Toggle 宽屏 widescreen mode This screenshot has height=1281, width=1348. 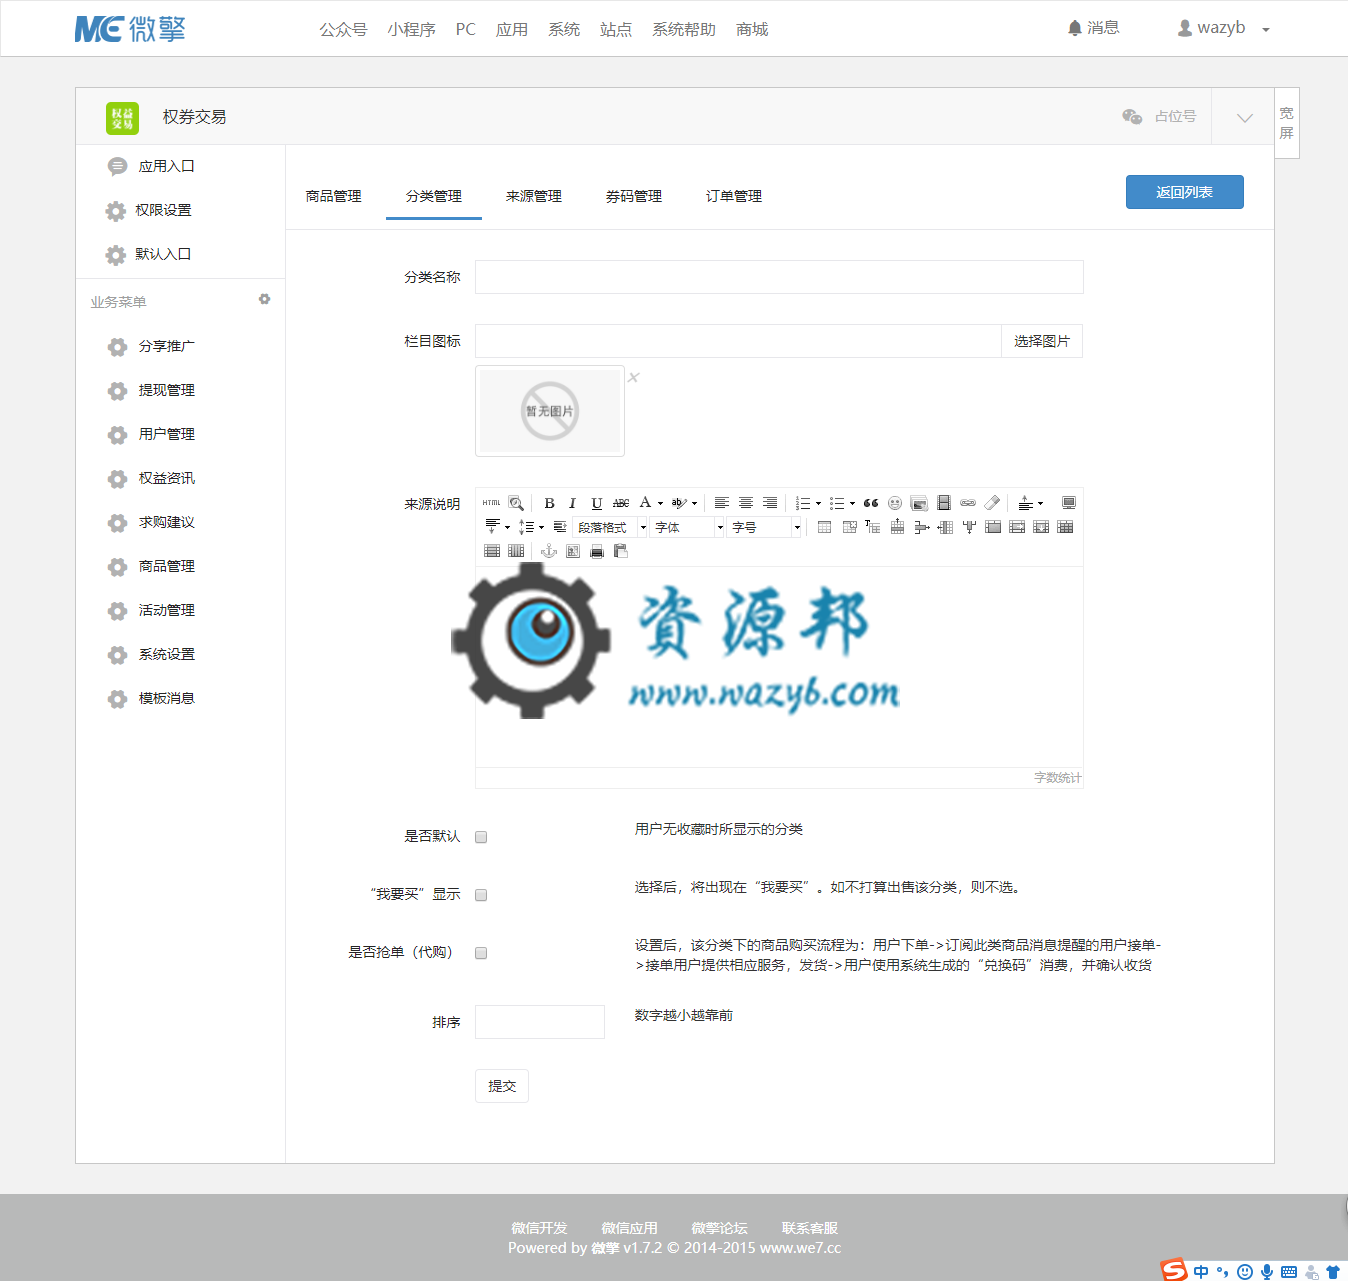tap(1287, 123)
